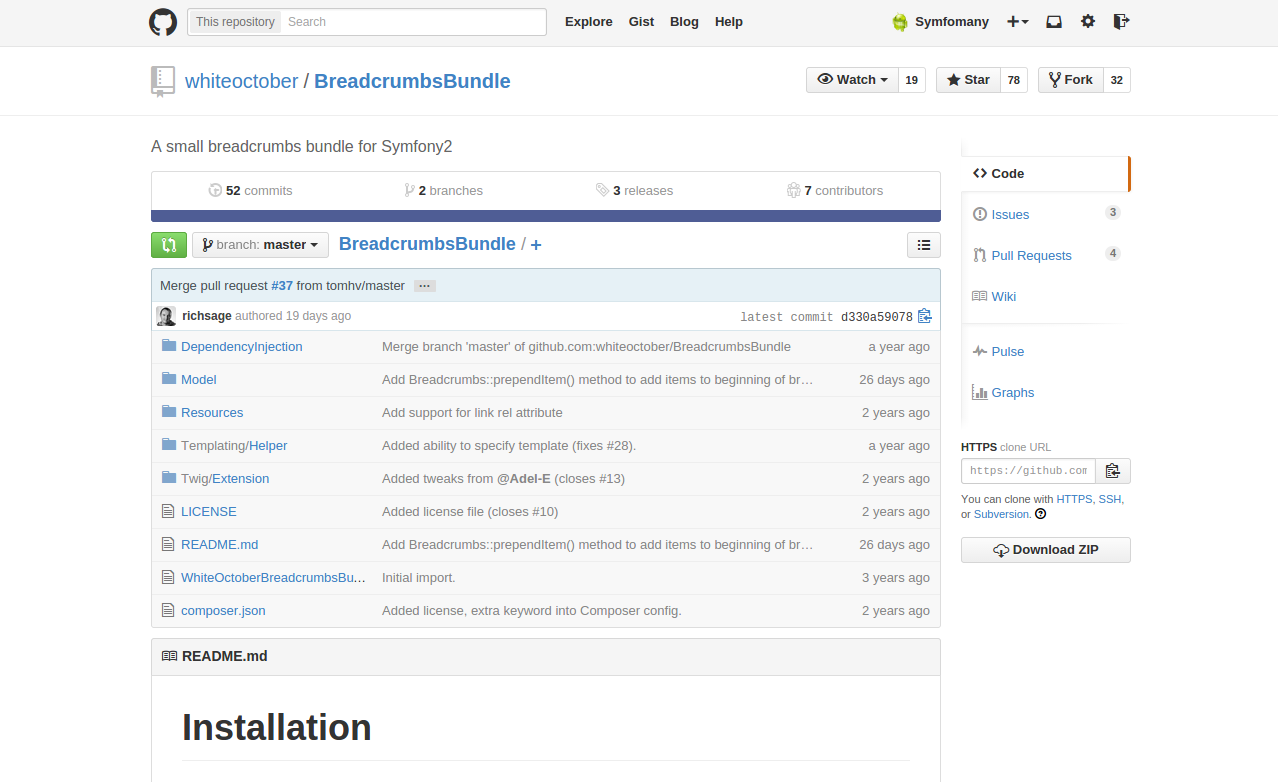Select the HTTPS clone URL field
This screenshot has width=1278, height=782.
pos(1029,471)
